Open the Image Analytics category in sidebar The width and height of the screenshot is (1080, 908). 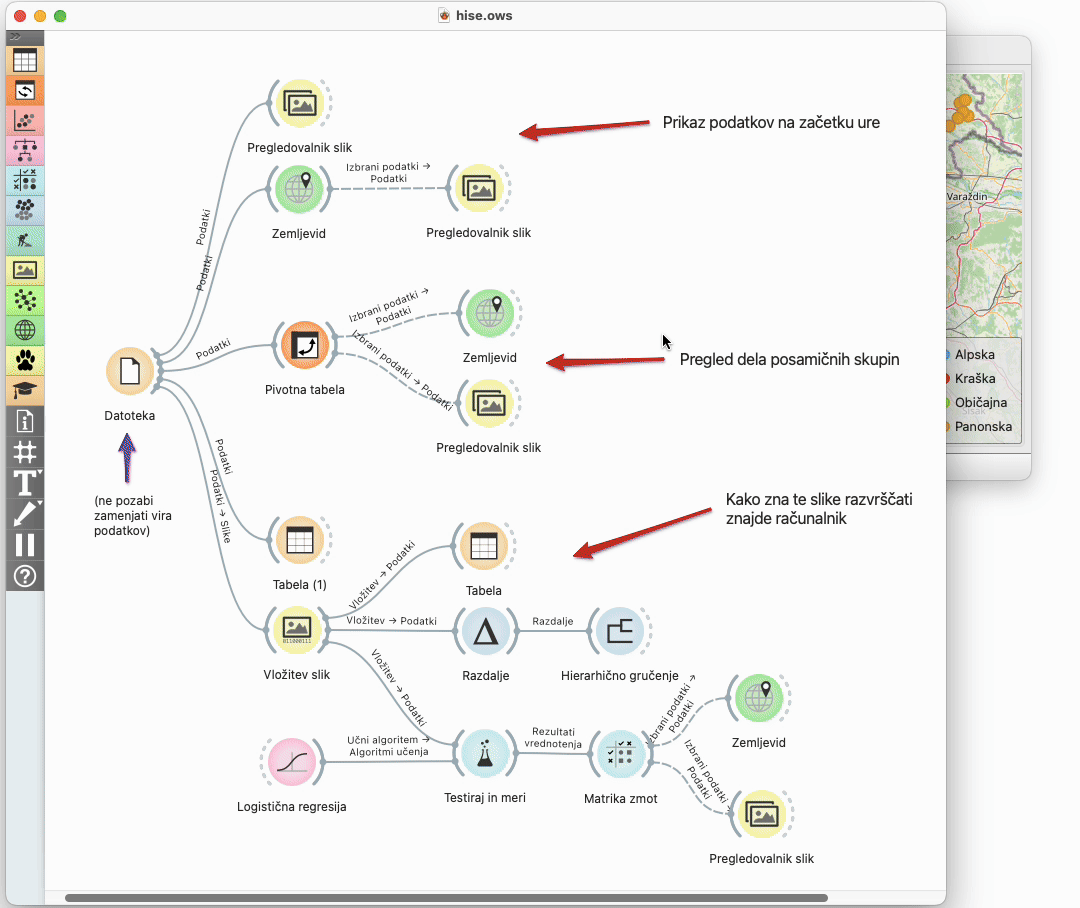point(25,270)
